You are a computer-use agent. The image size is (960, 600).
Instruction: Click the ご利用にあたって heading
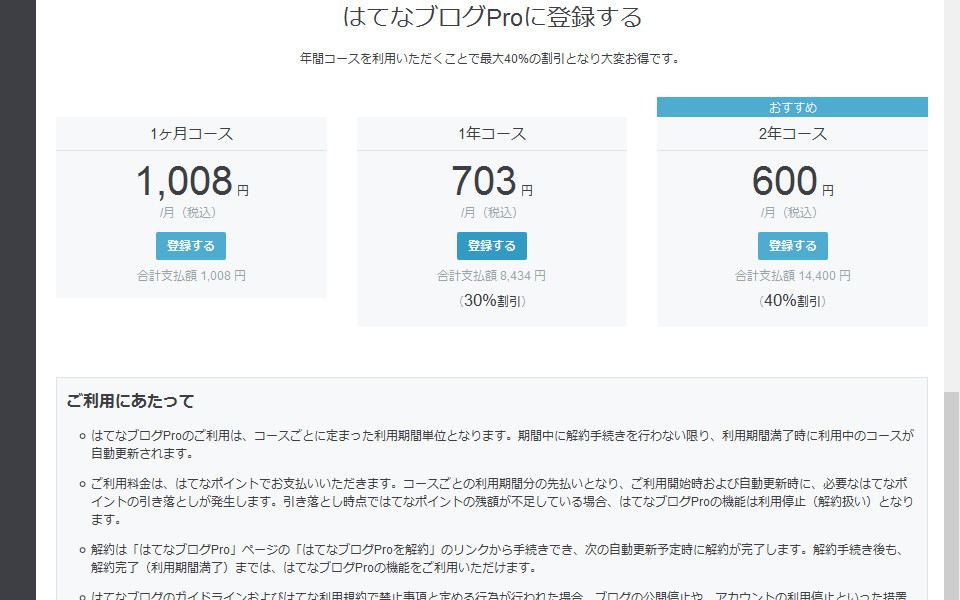point(130,401)
